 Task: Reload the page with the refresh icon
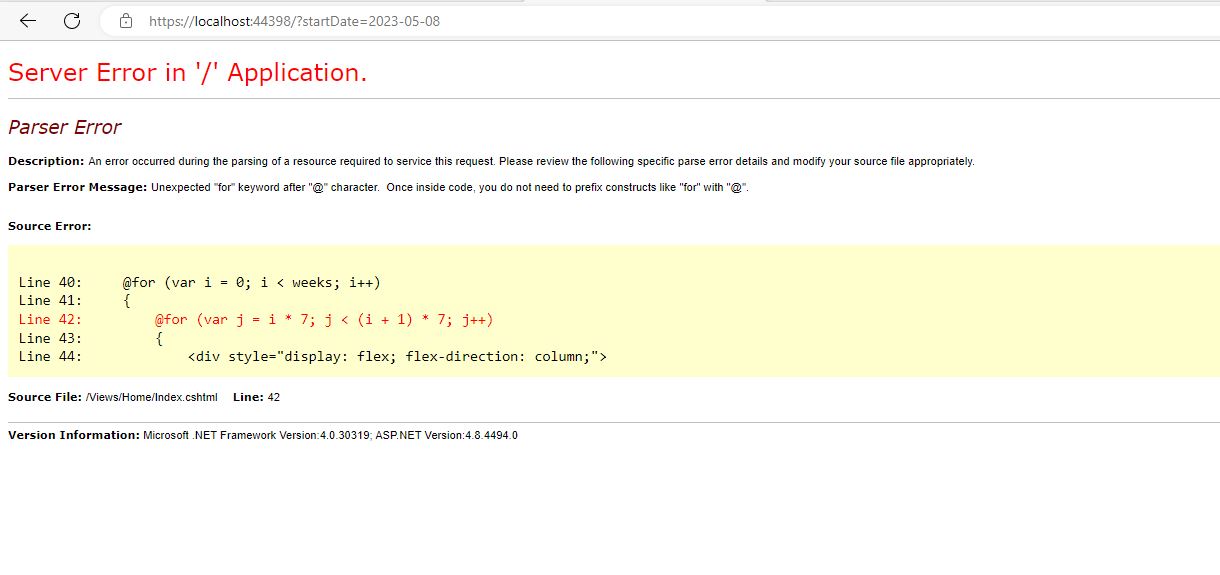click(72, 20)
